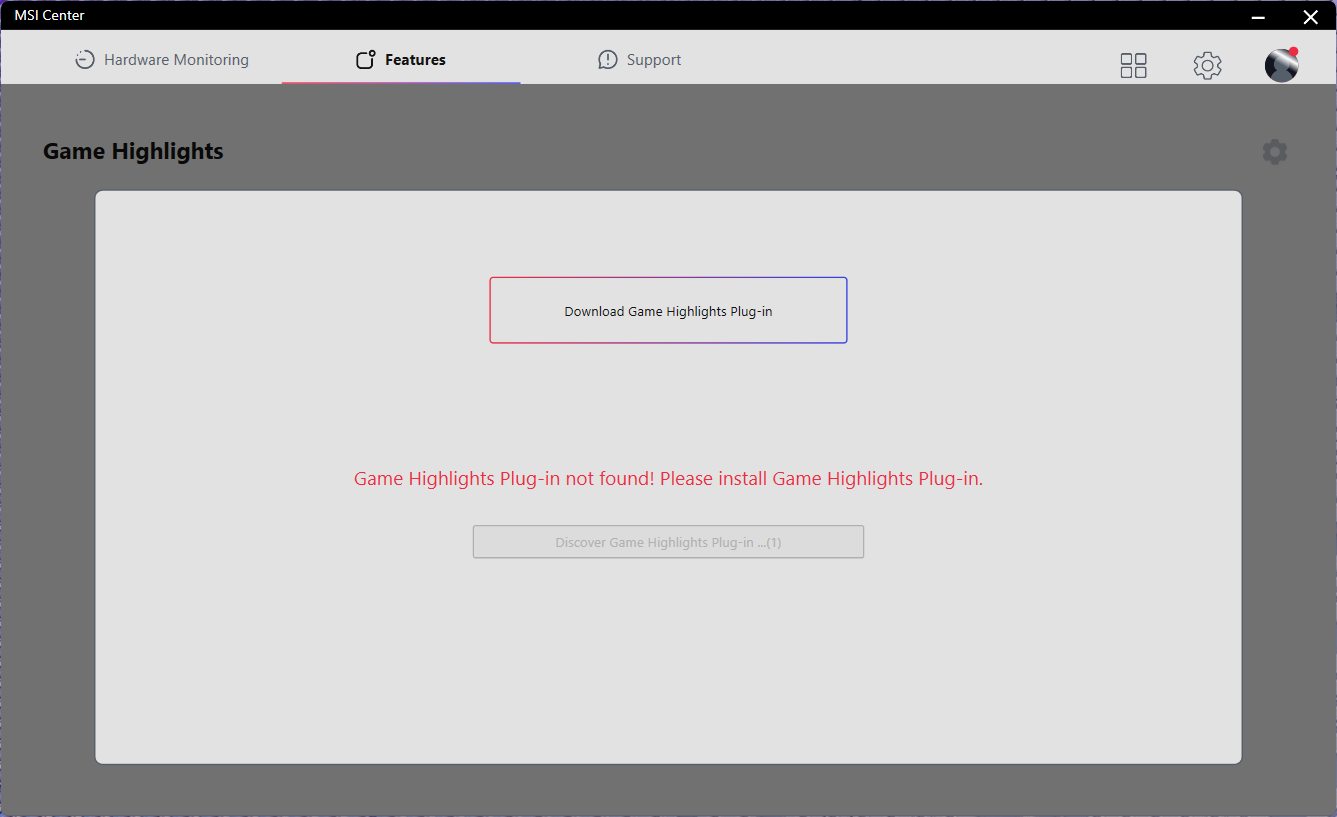Open the apps grid view icon

click(x=1133, y=66)
